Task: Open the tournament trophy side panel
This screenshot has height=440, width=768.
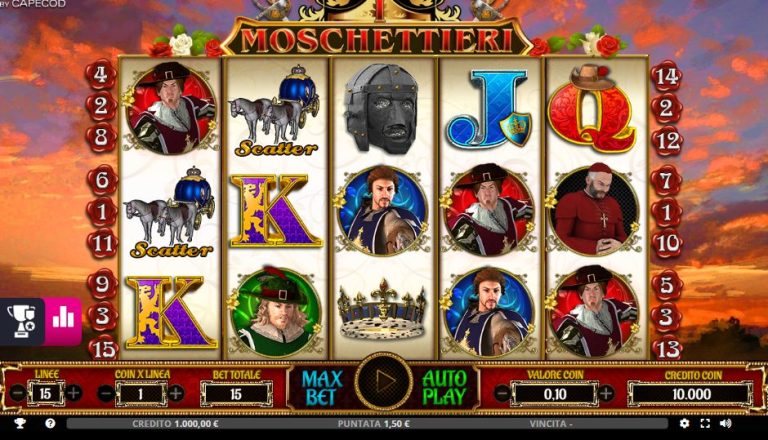Action: (22, 321)
